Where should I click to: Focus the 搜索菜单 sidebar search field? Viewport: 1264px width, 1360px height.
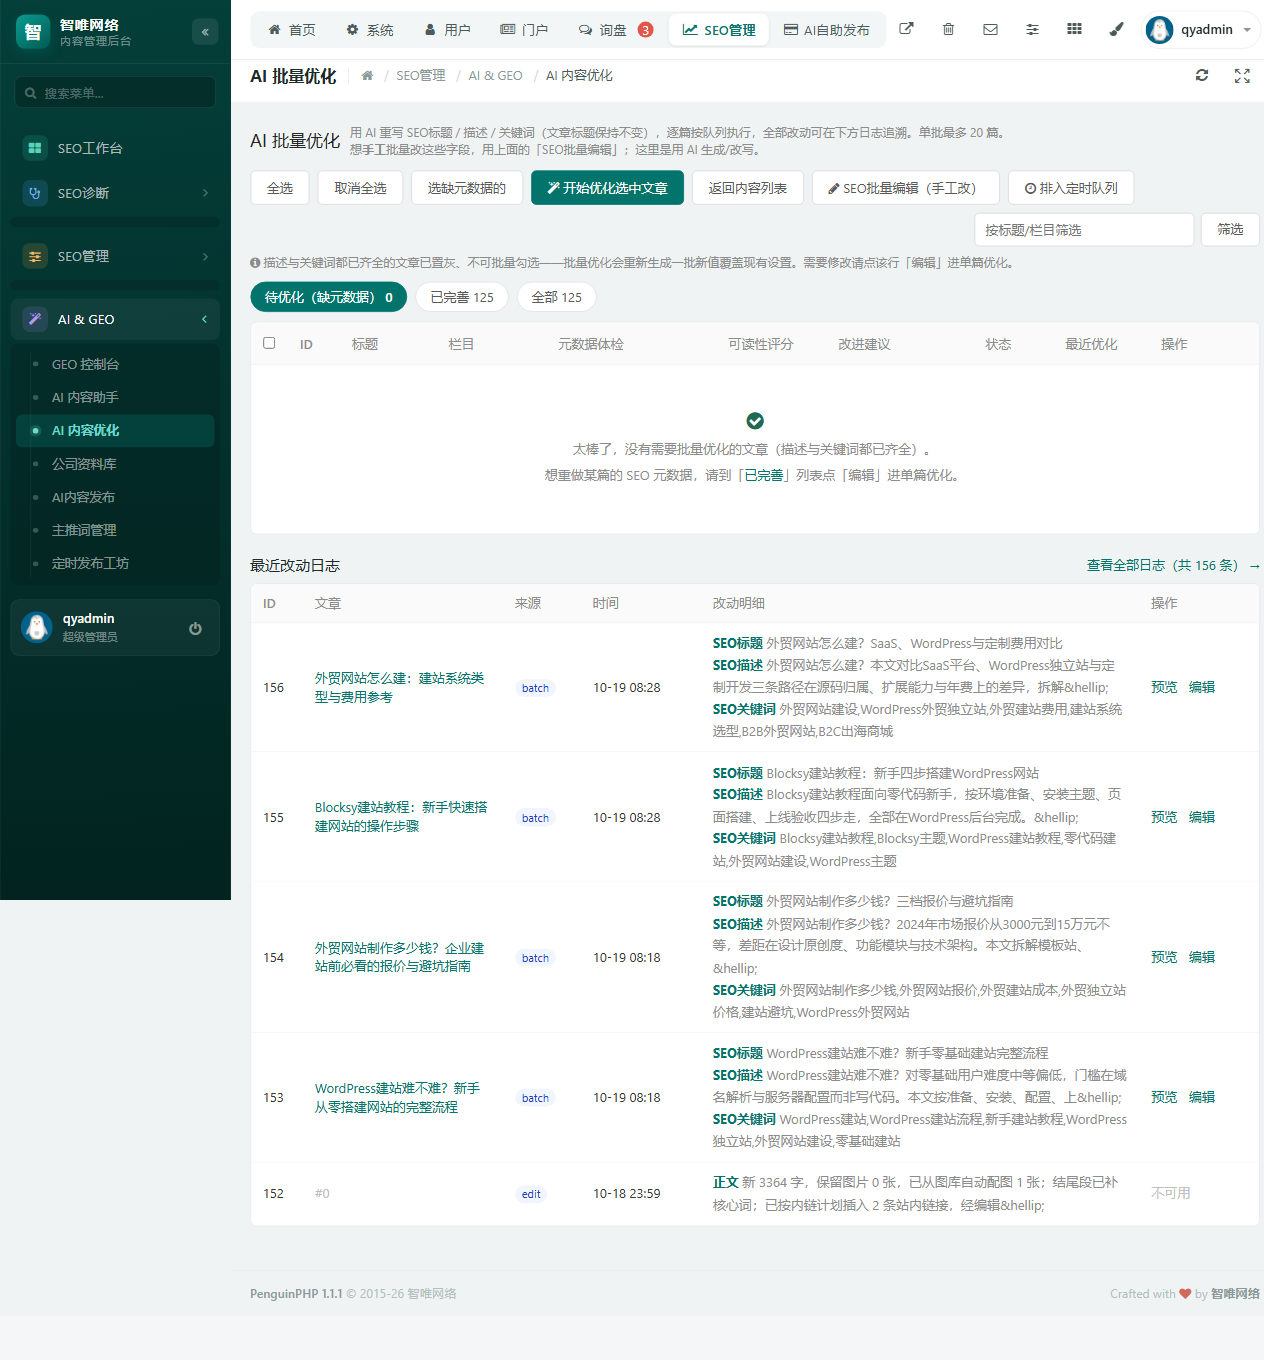(x=115, y=93)
